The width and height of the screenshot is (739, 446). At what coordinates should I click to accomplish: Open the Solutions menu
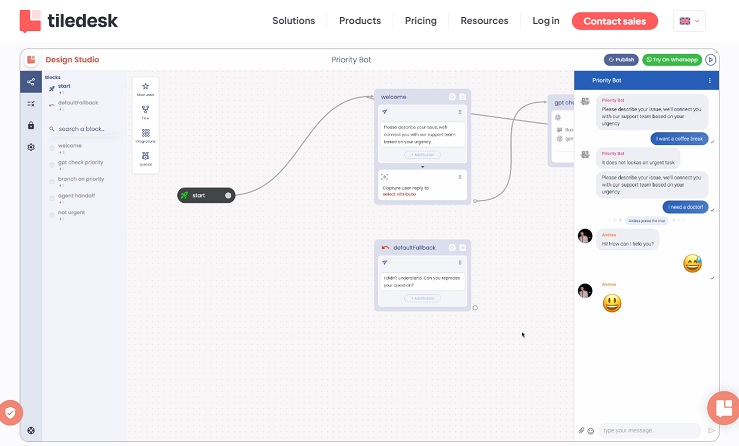pyautogui.click(x=293, y=20)
